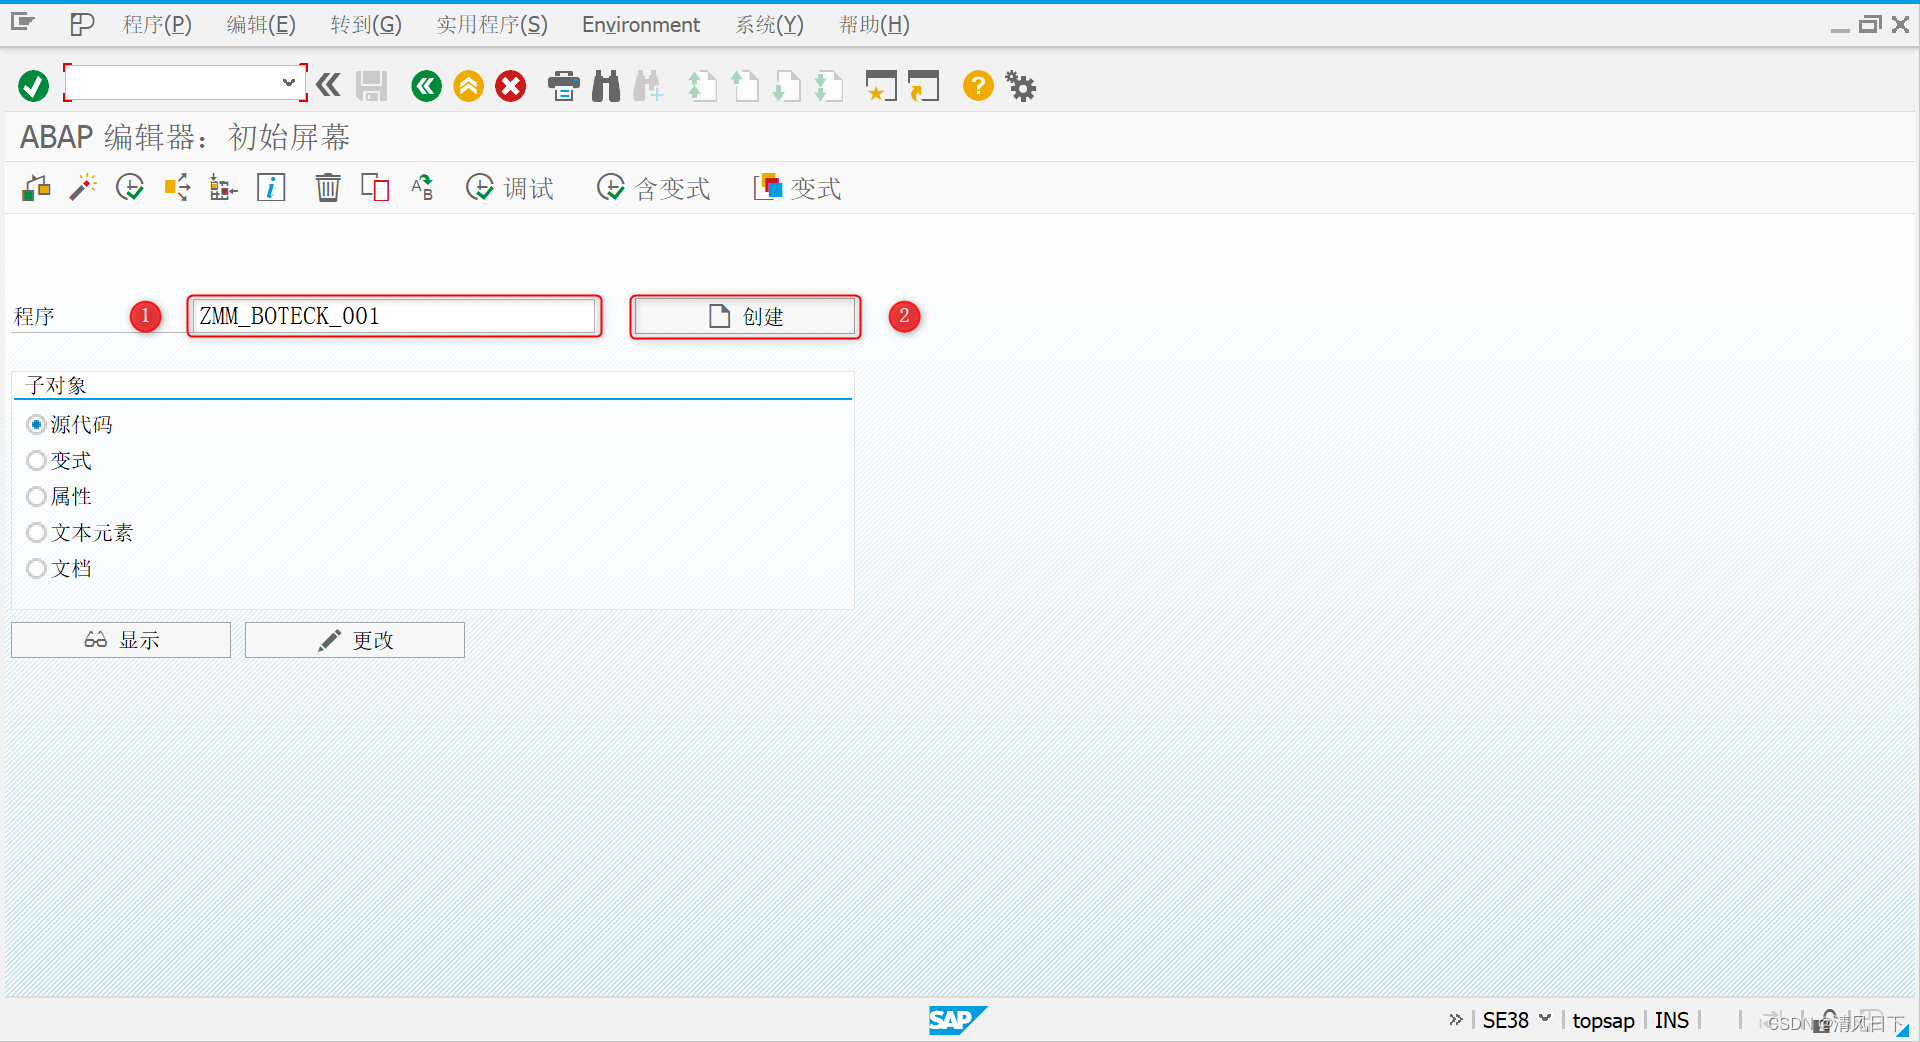Open the 实用程序(S) menu
This screenshot has width=1920, height=1042.
click(492, 24)
